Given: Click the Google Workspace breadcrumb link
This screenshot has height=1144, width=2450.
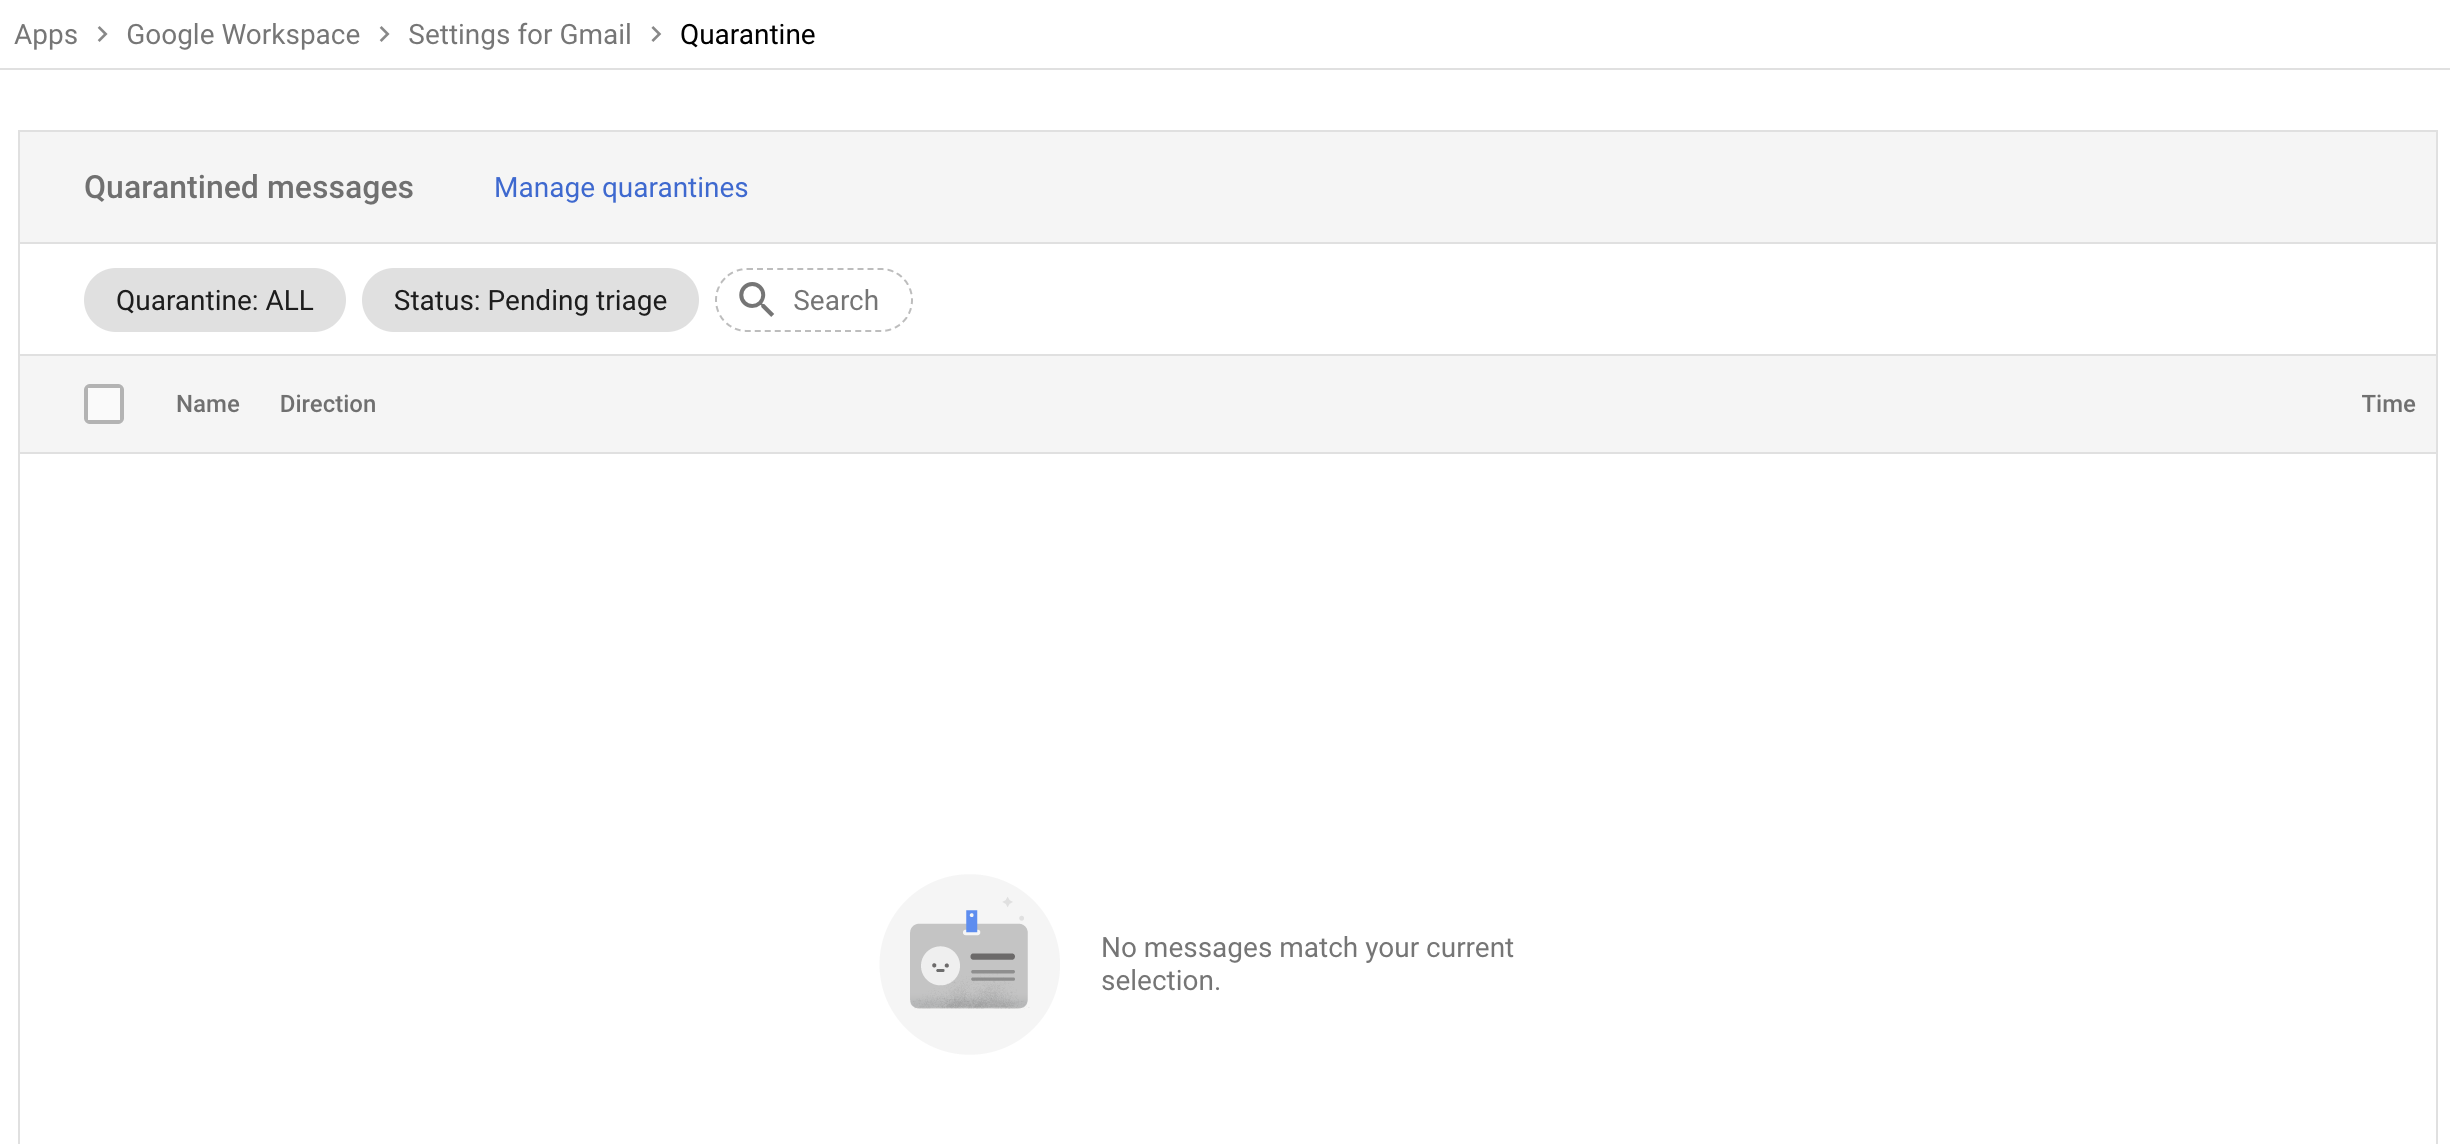Looking at the screenshot, I should click(x=244, y=33).
